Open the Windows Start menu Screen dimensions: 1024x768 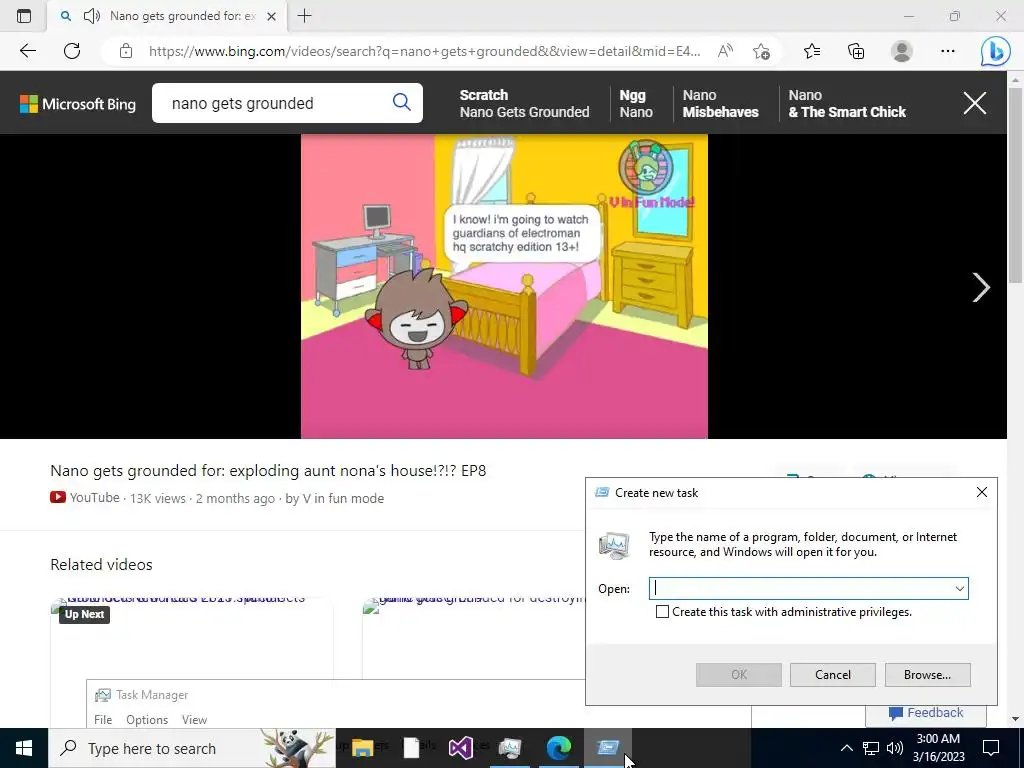coord(24,748)
